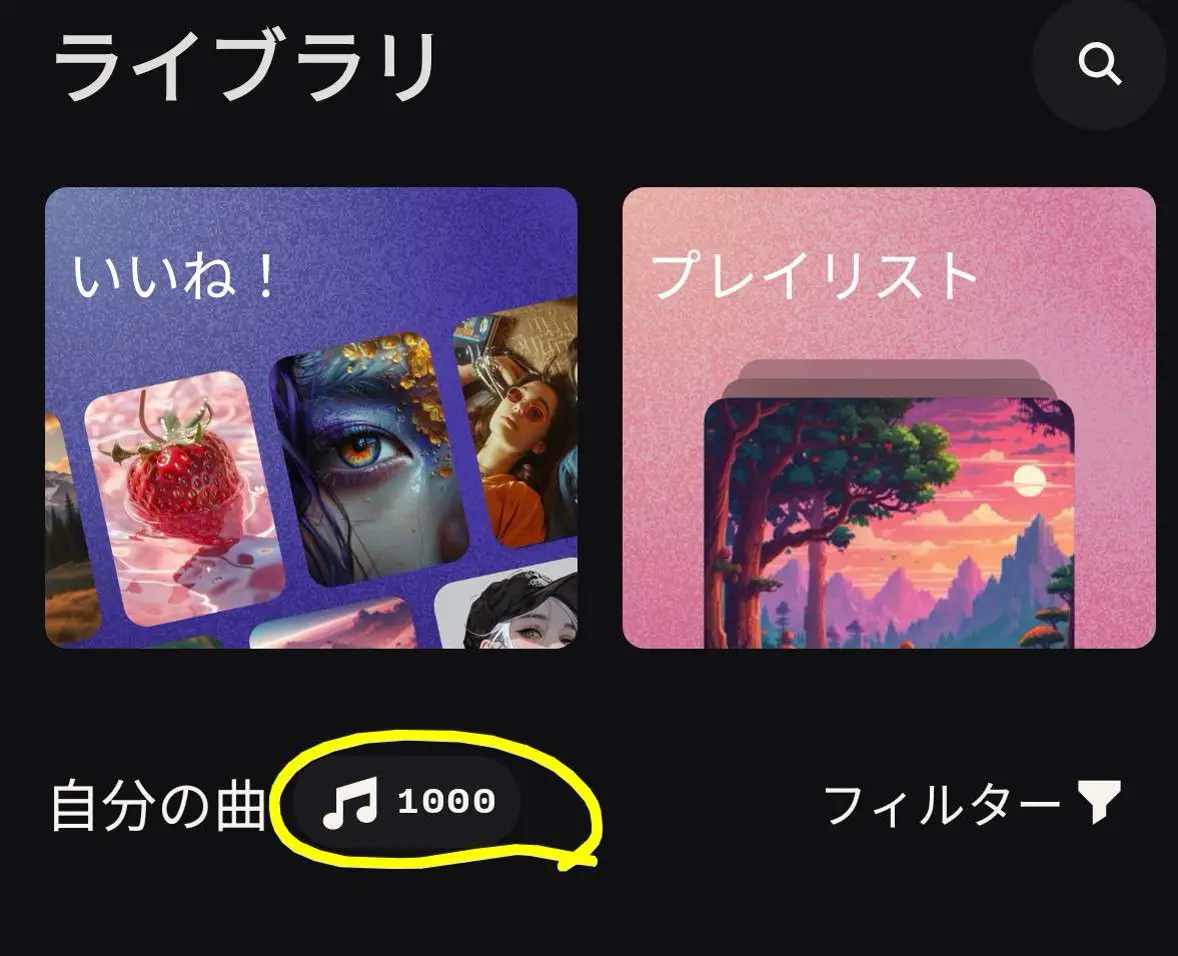Select the strawberry cover thumbnail
Screen dimensions: 1178x956
[185, 499]
